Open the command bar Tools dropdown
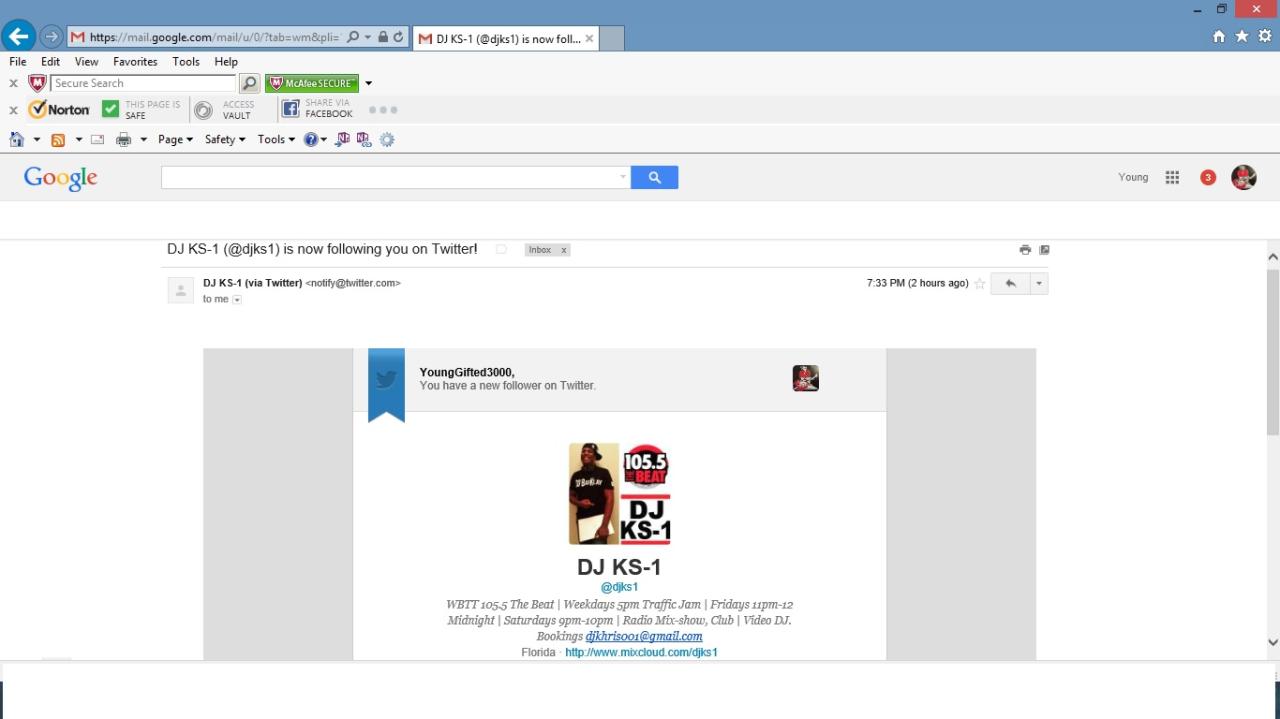The height and width of the screenshot is (719, 1280). pyautogui.click(x=276, y=140)
